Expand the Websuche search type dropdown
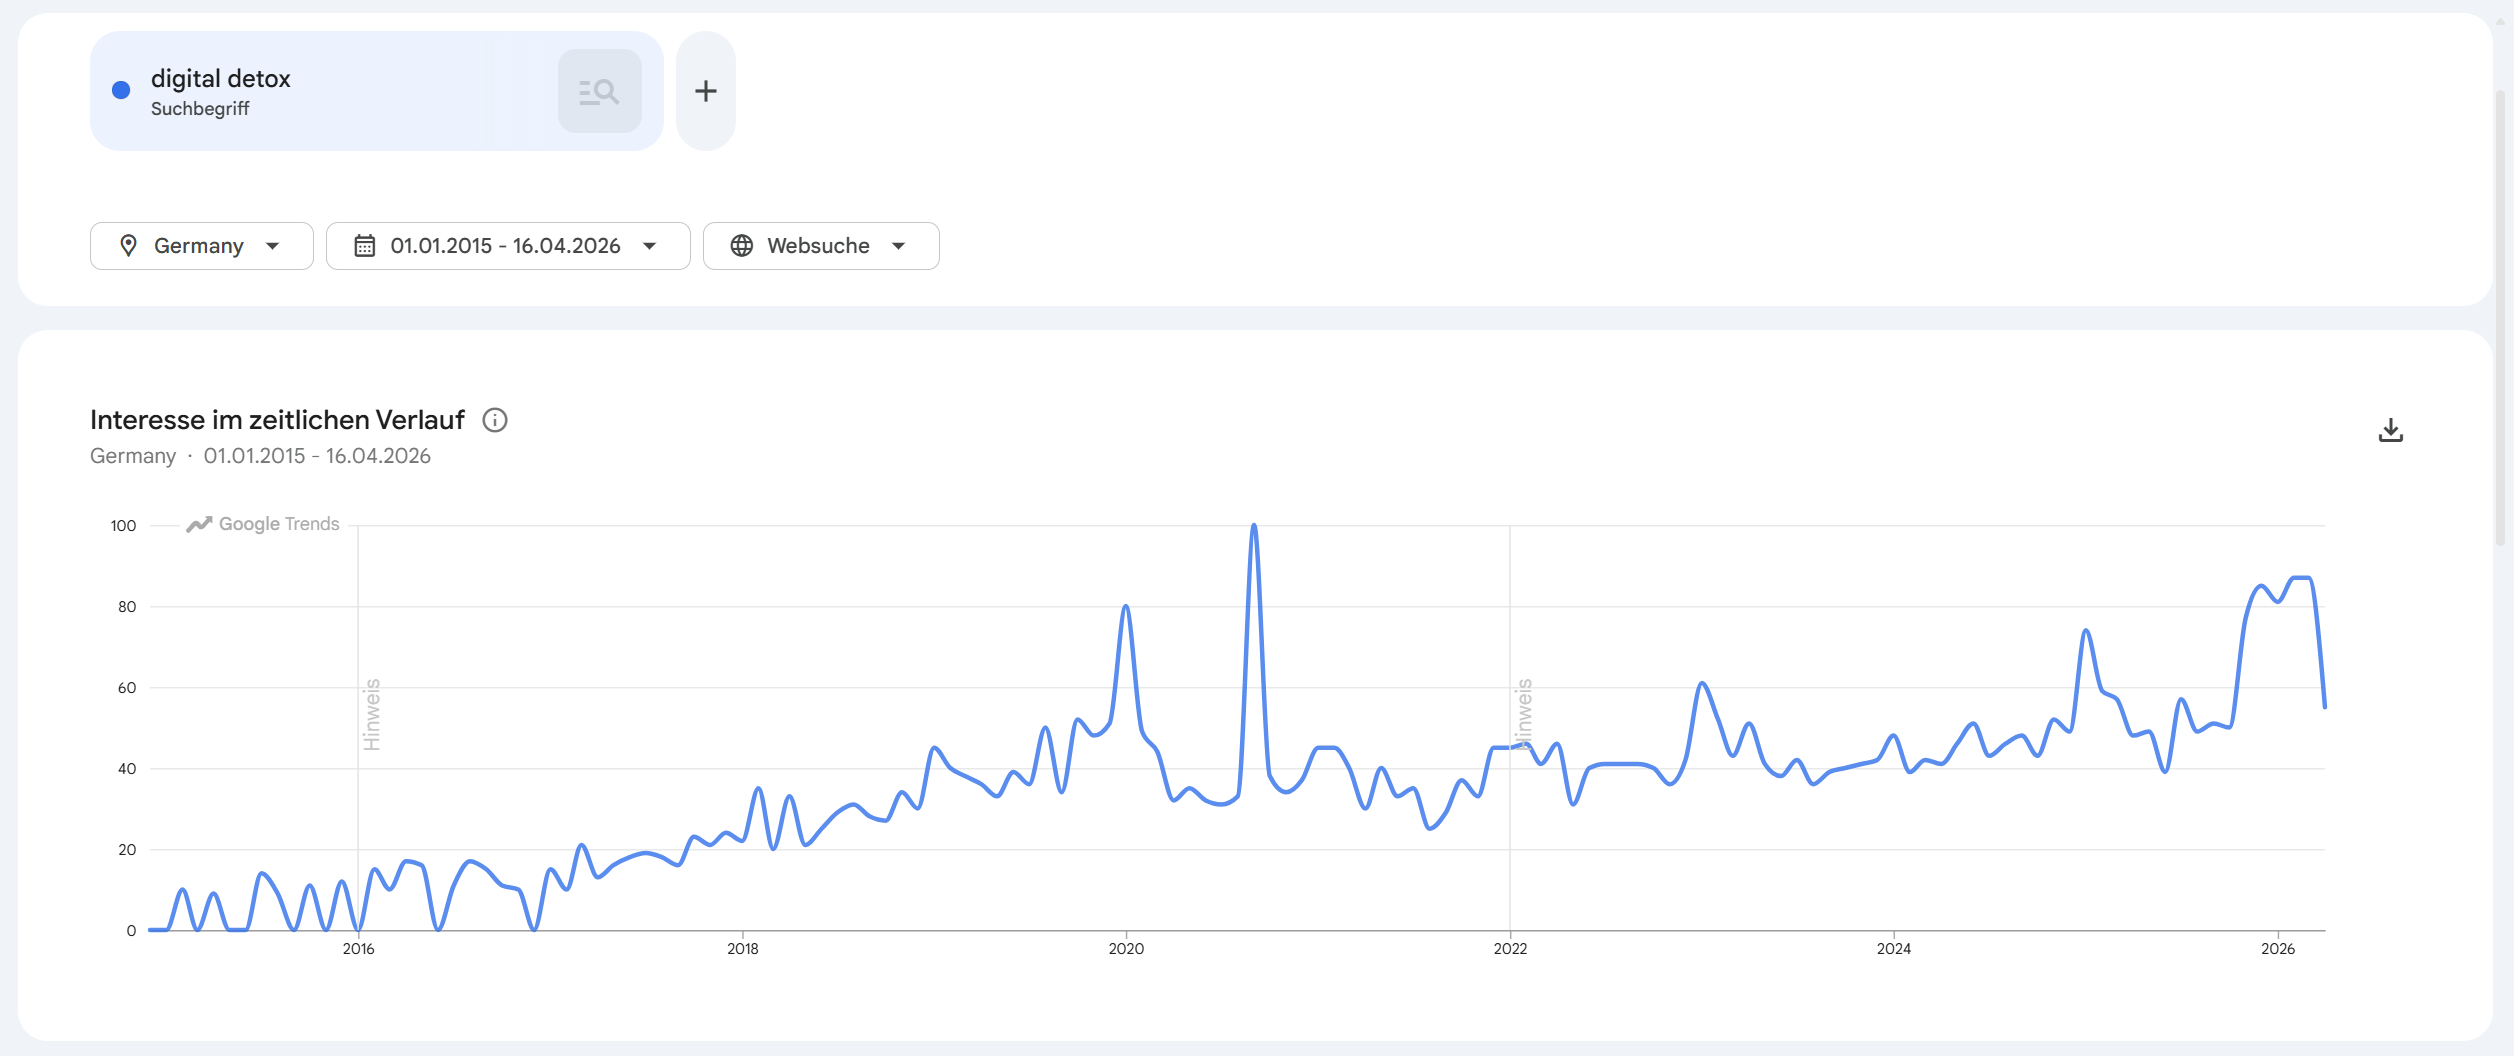The image size is (2514, 1056). pyautogui.click(x=899, y=246)
